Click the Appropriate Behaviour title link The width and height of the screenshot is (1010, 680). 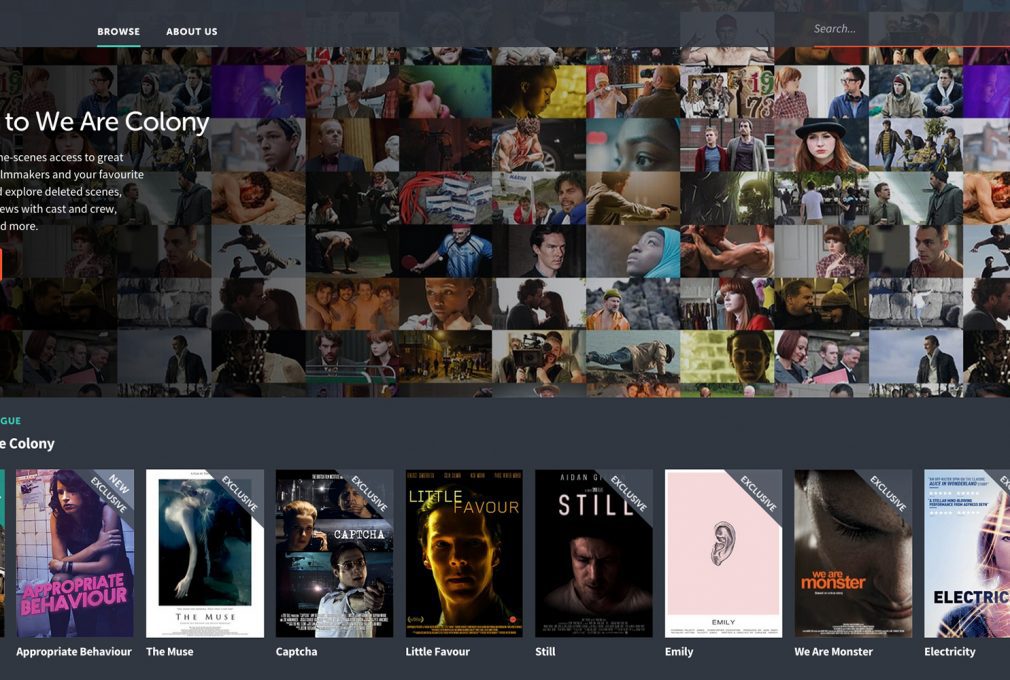point(74,652)
